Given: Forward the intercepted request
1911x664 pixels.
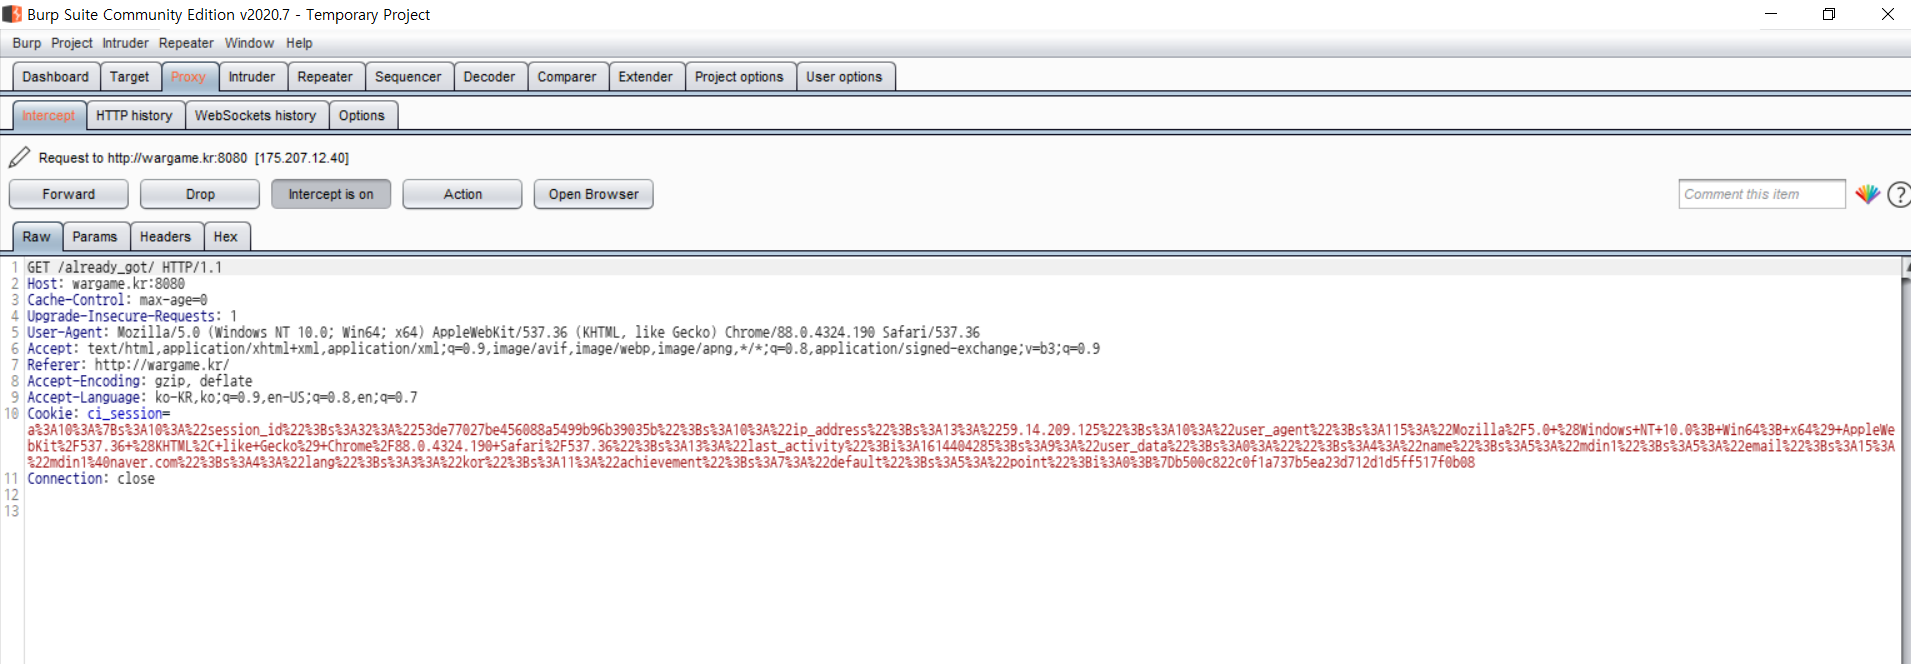Looking at the screenshot, I should [x=69, y=194].
